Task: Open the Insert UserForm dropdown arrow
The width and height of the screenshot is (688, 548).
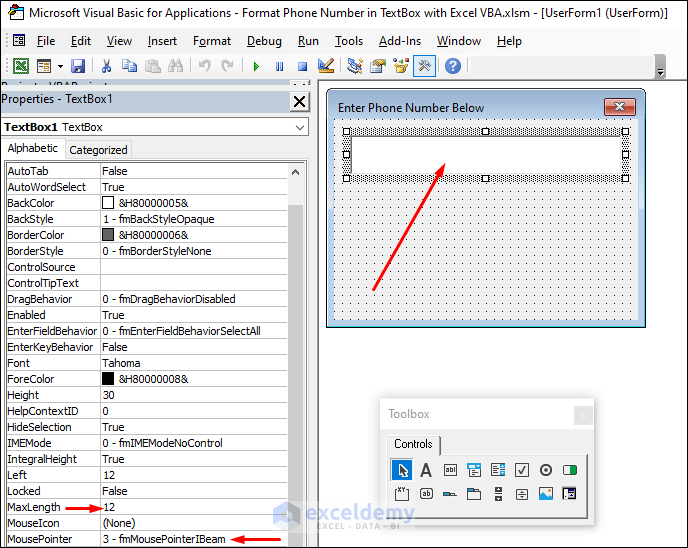Action: tap(61, 67)
